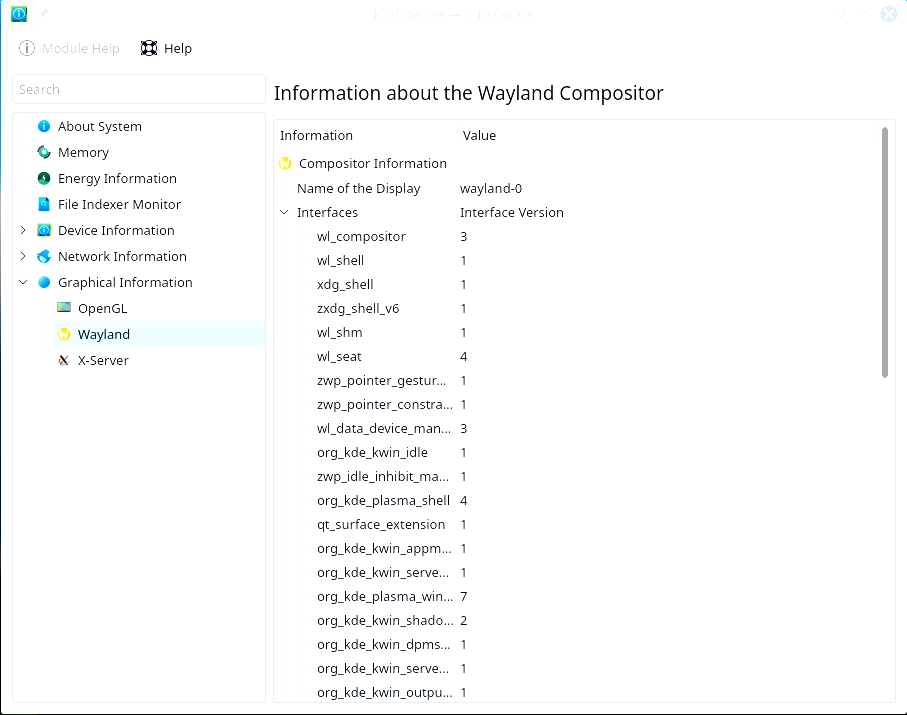Image resolution: width=907 pixels, height=715 pixels.
Task: Expand the Network Information tree node
Action: click(x=23, y=257)
